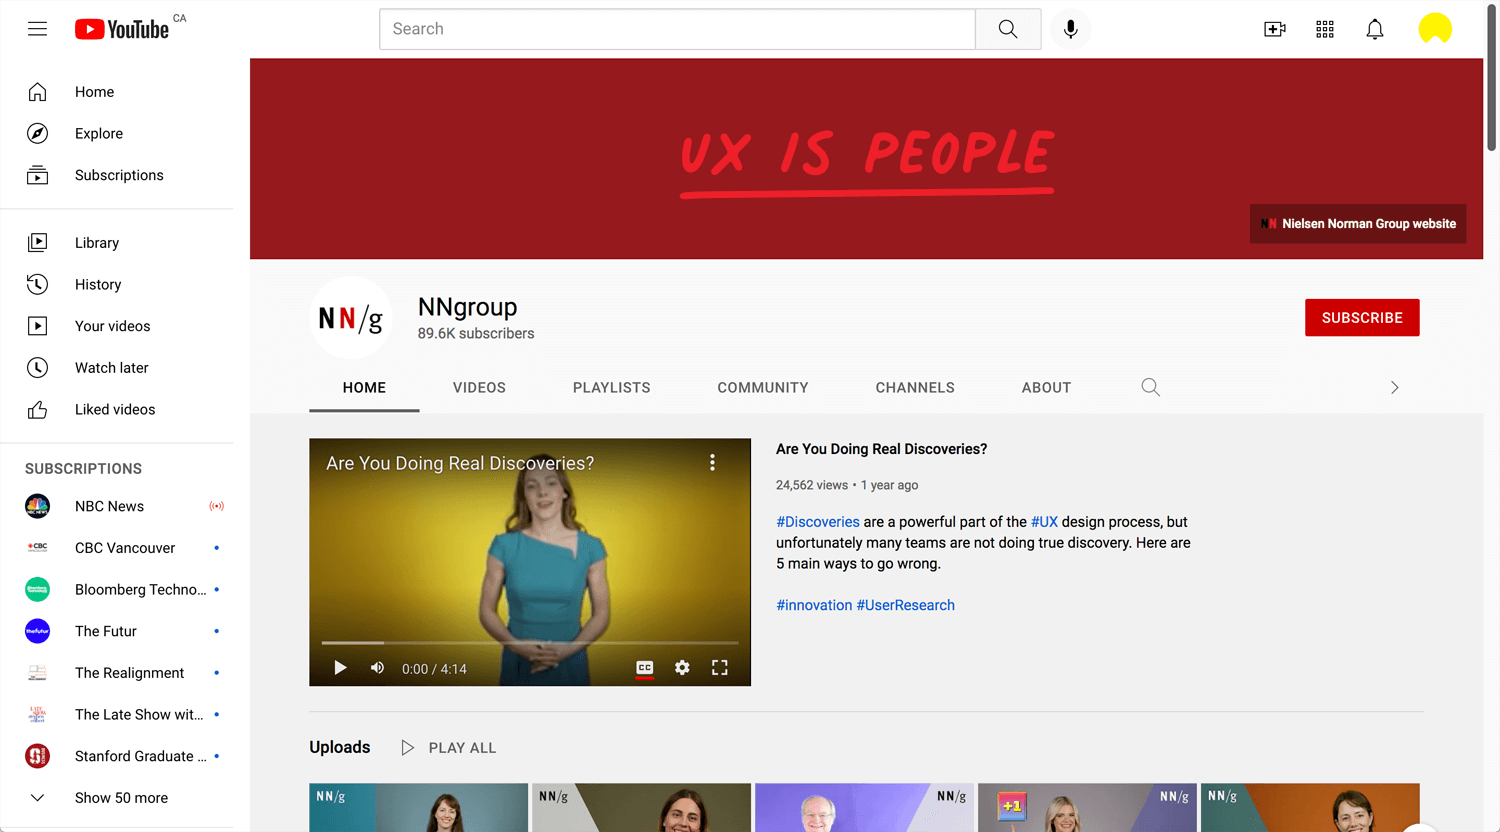Open the #UX hashtag link
This screenshot has width=1500, height=832.
(1044, 522)
